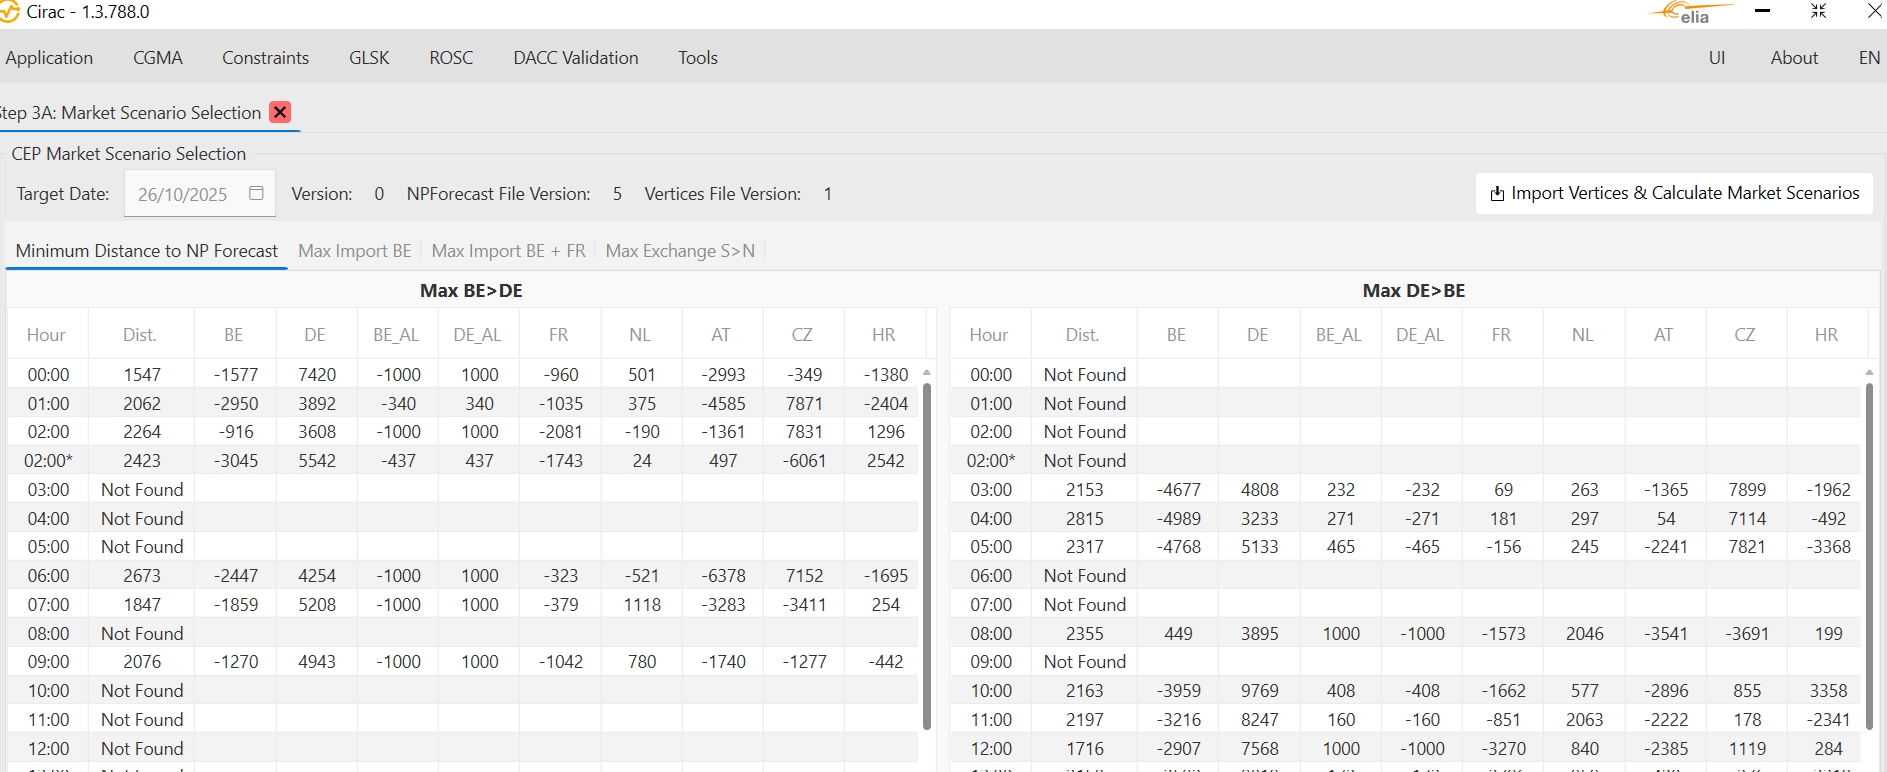
Task: Click the Elia logo in title bar
Action: click(x=1689, y=13)
